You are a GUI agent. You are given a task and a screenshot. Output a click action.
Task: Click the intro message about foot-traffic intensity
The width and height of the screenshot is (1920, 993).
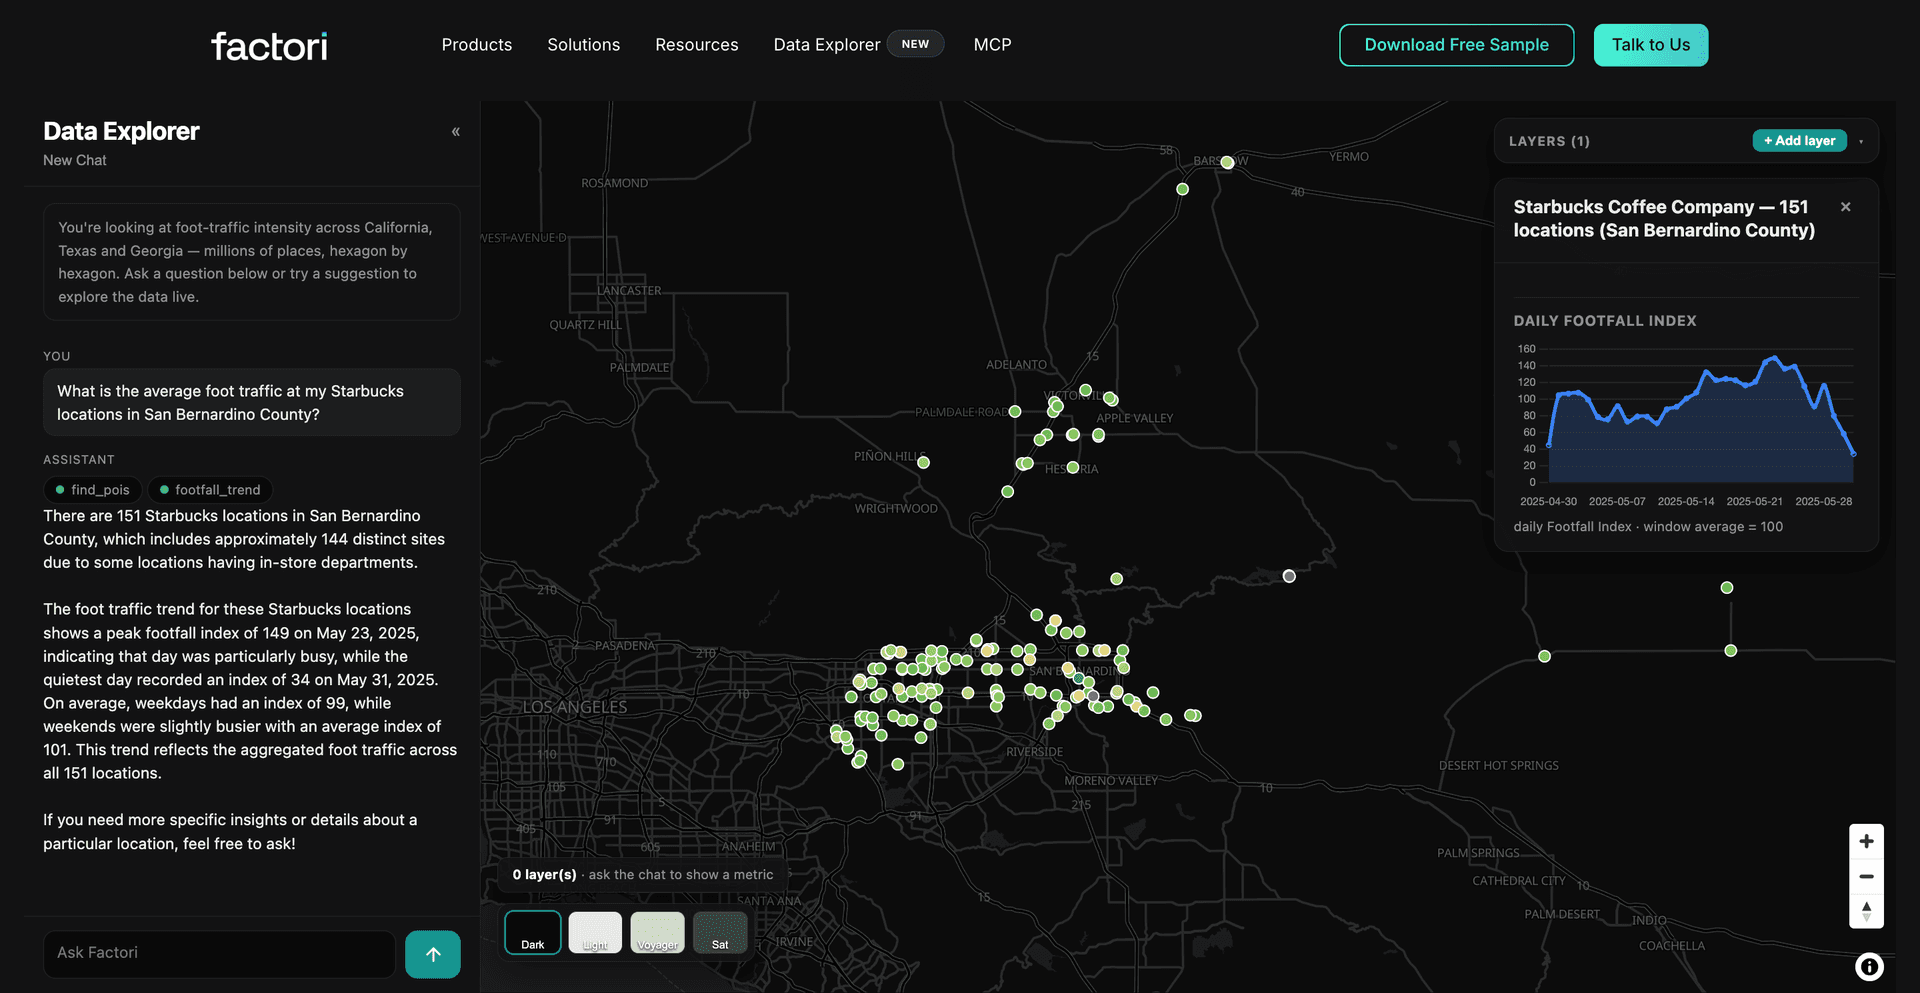252,262
